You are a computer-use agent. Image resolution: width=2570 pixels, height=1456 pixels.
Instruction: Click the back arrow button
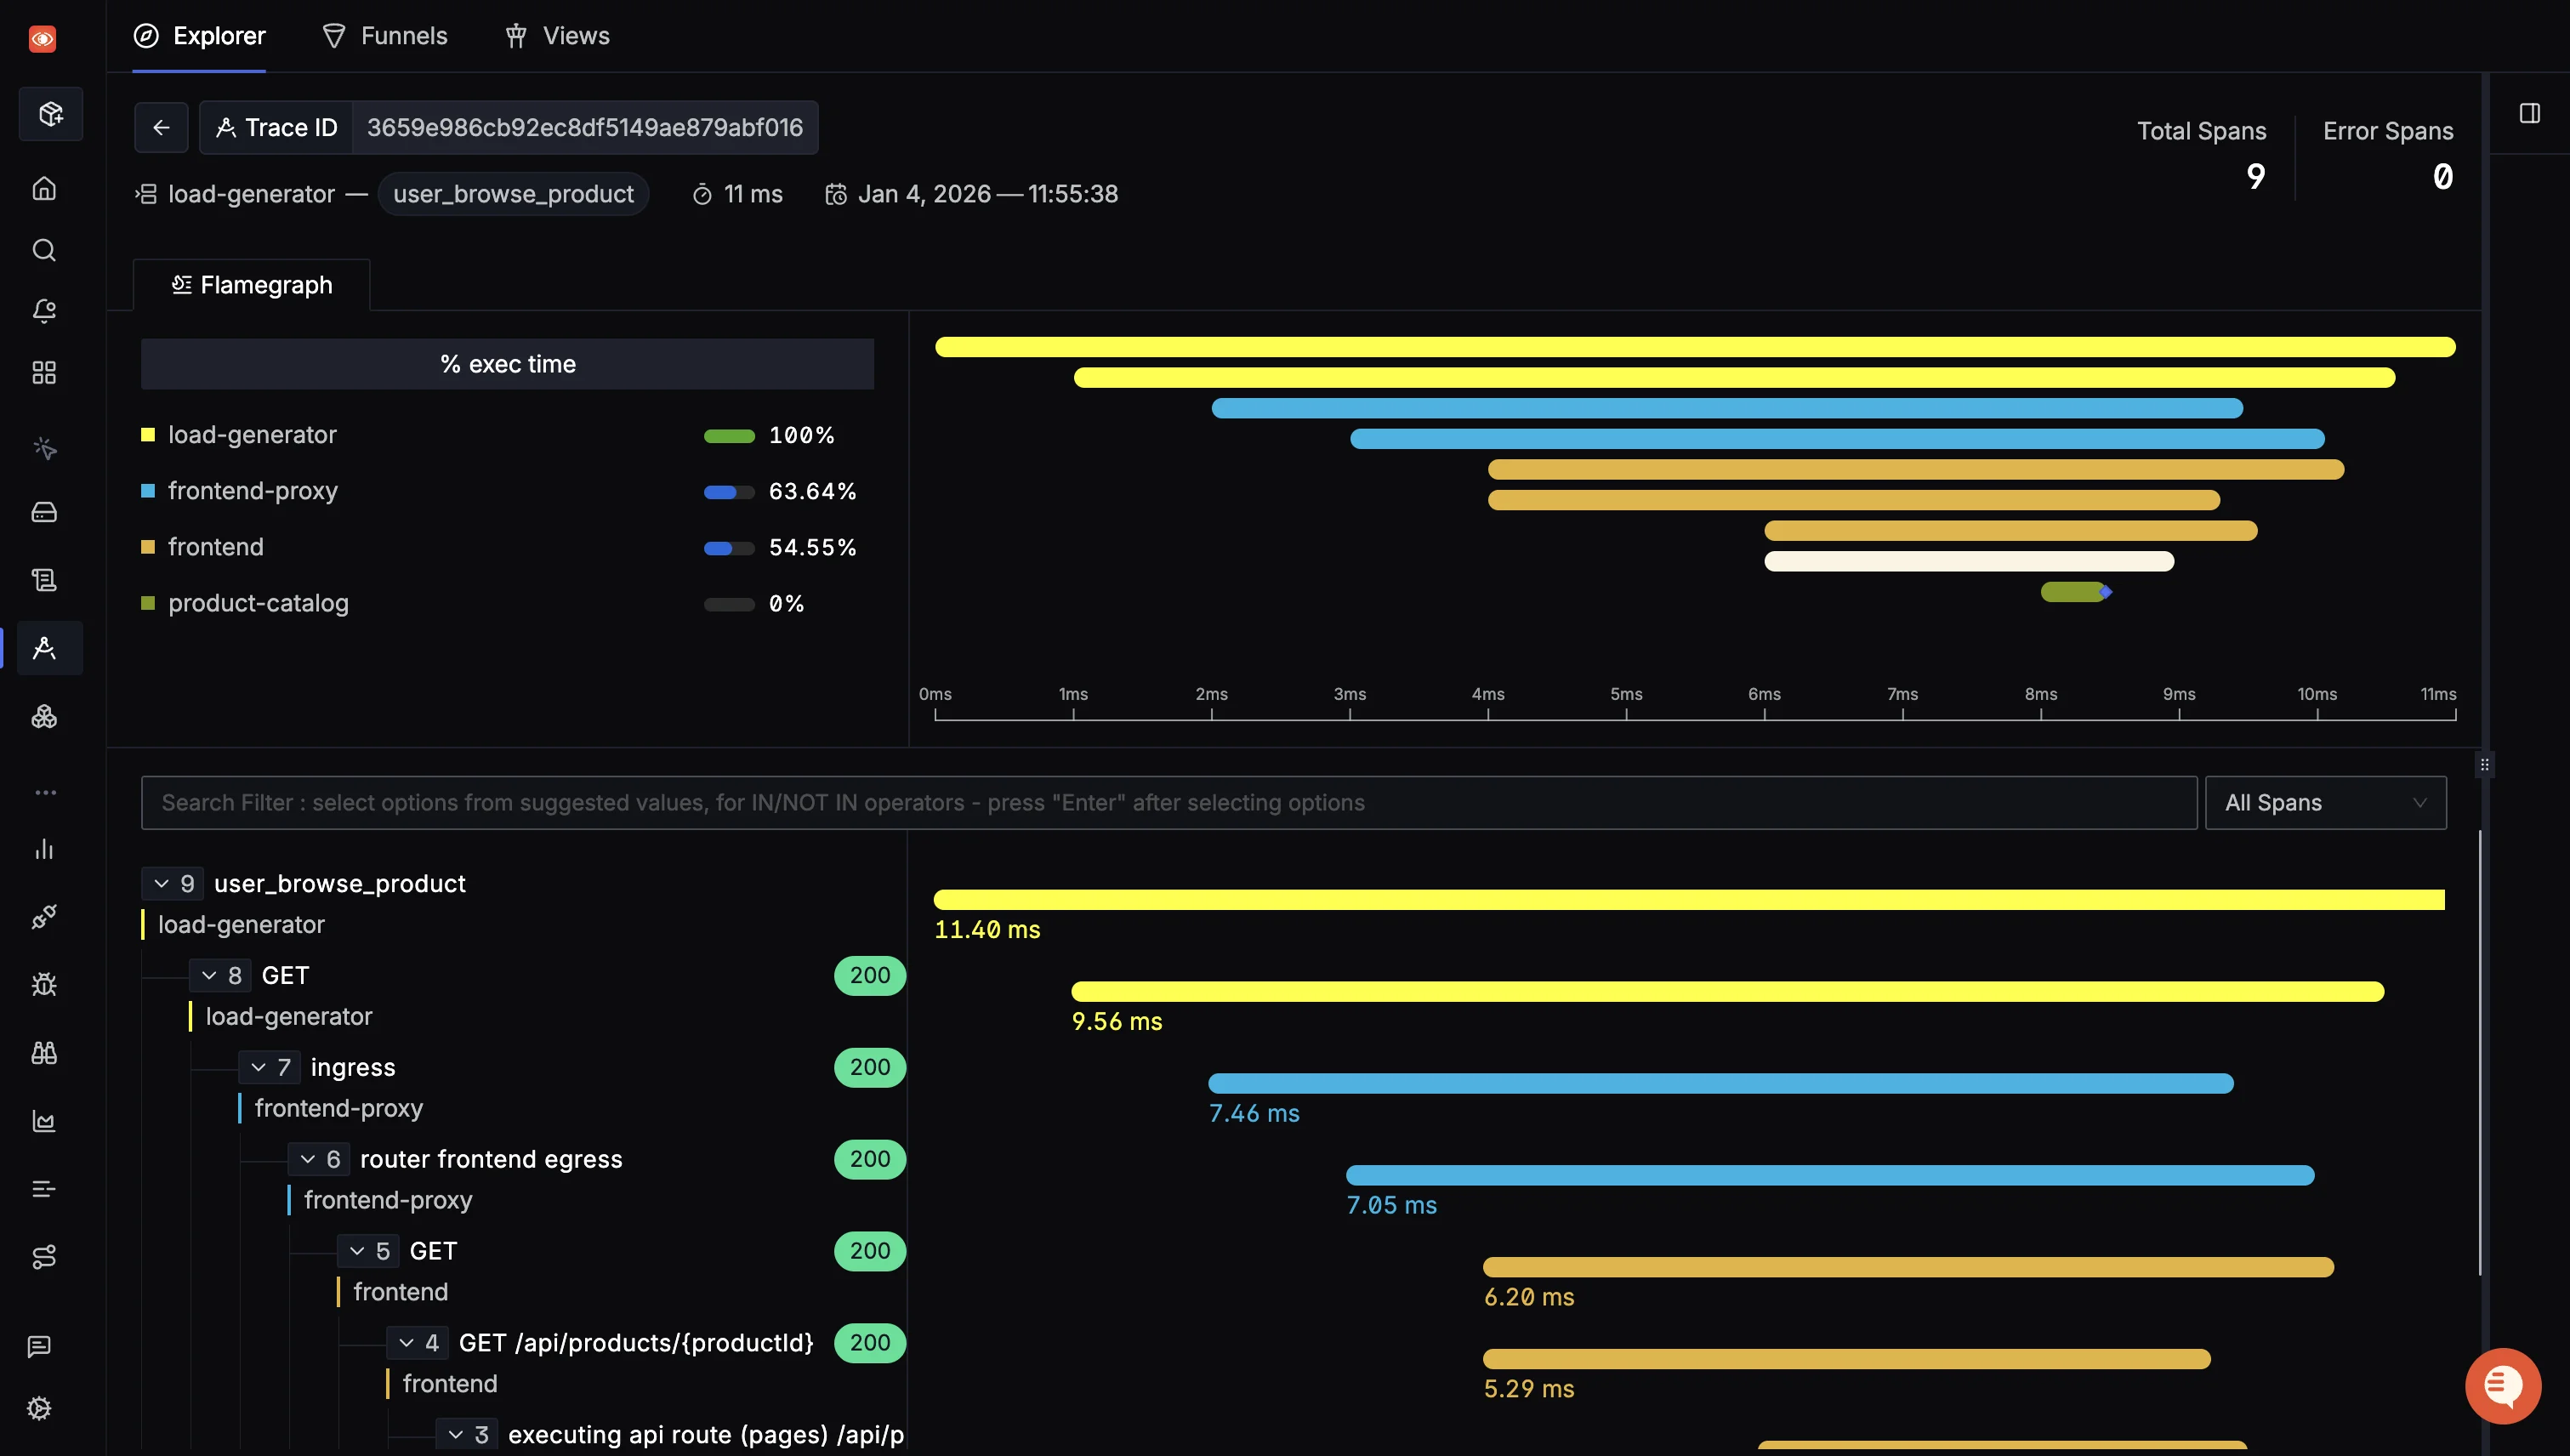[x=161, y=127]
